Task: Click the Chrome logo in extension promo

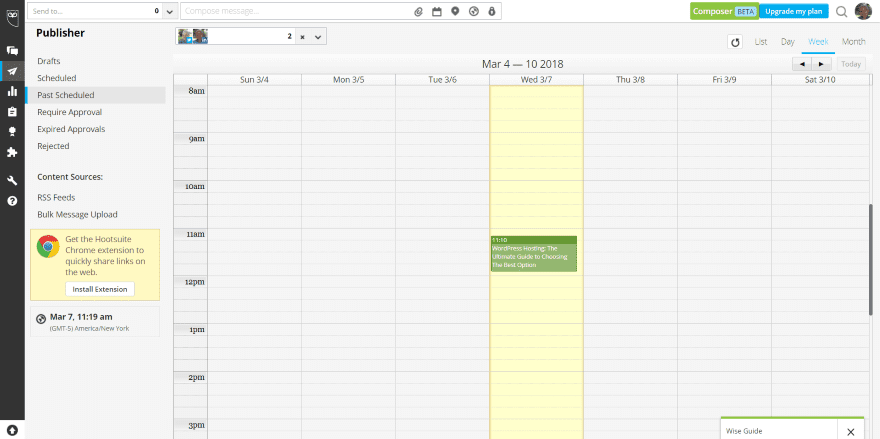Action: pos(48,246)
